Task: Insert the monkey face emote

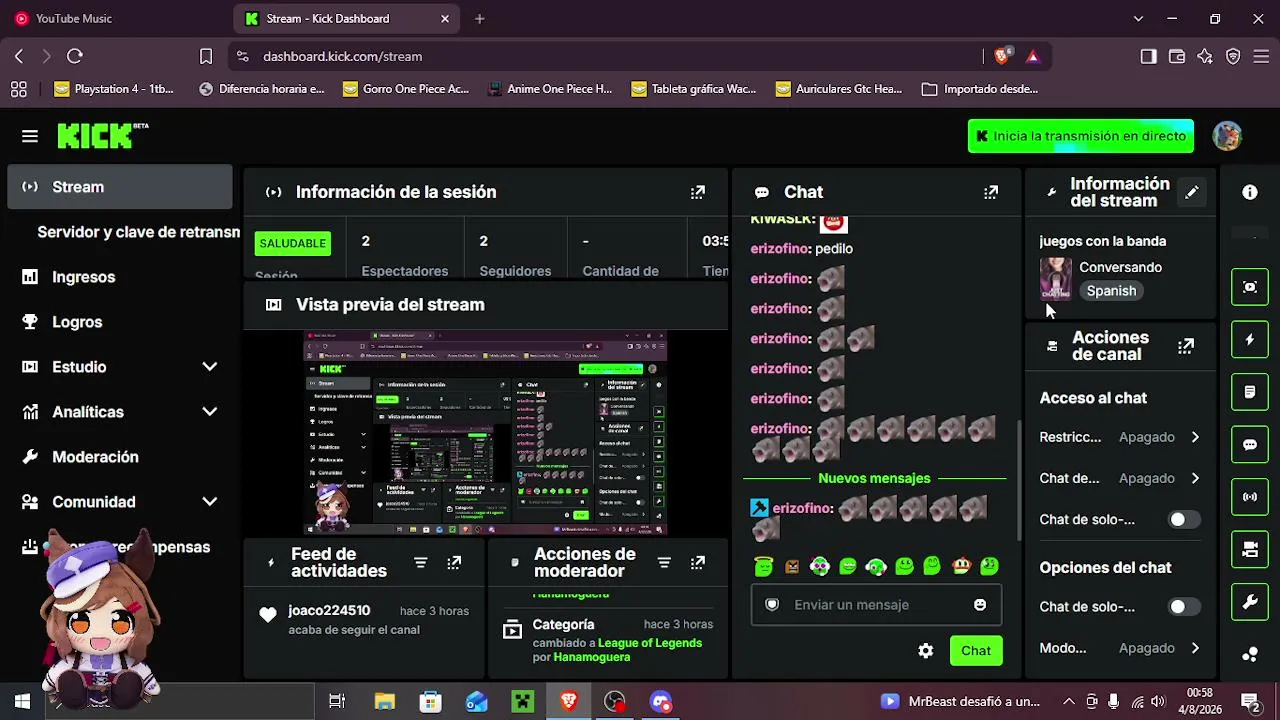Action: click(961, 567)
